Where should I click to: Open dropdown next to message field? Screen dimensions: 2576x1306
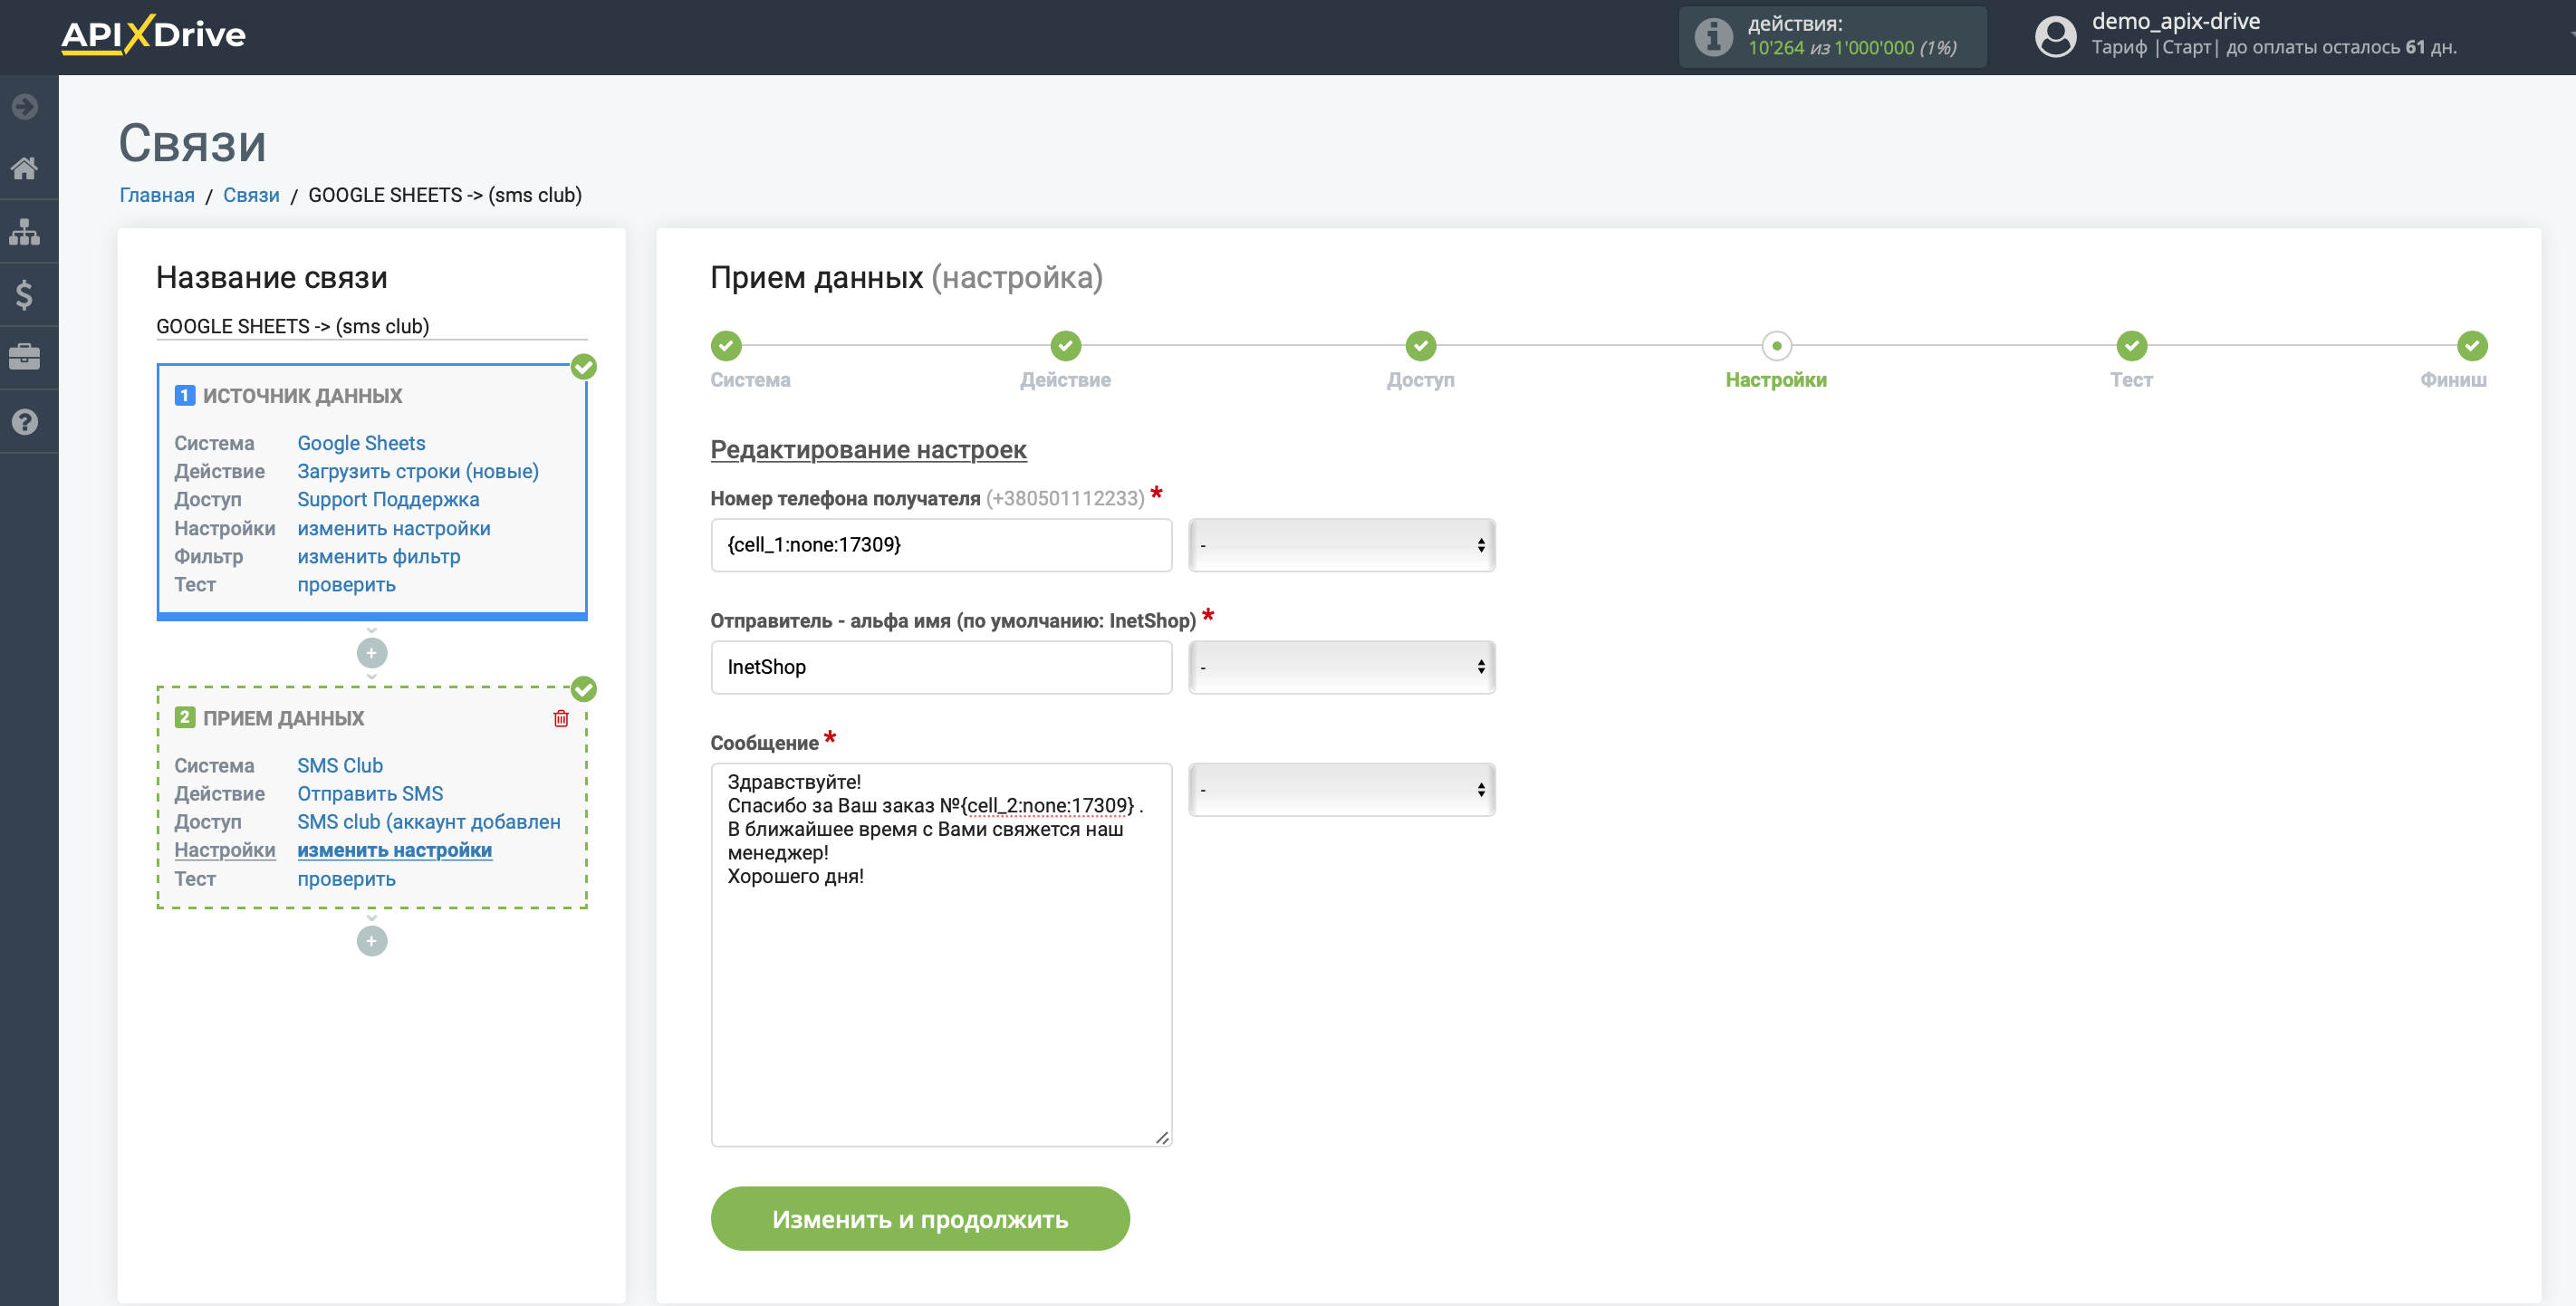[1342, 790]
